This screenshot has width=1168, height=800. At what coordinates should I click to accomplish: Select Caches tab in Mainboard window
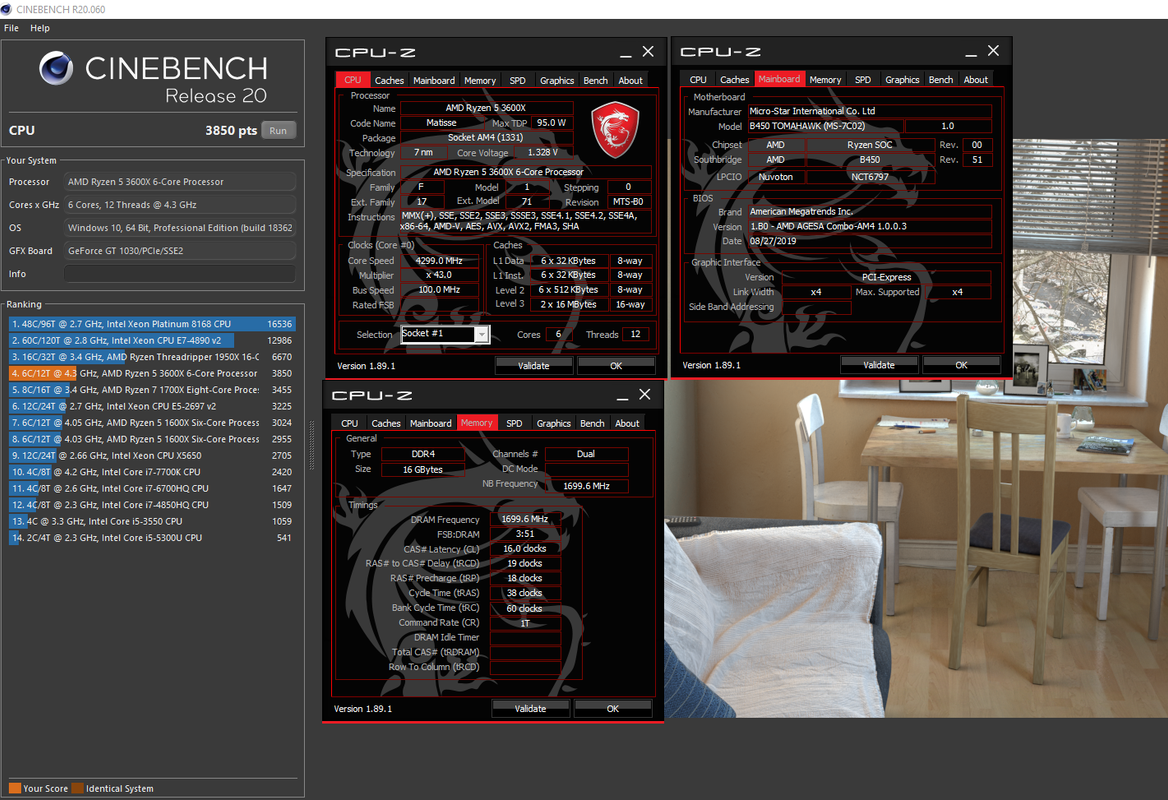coord(734,80)
